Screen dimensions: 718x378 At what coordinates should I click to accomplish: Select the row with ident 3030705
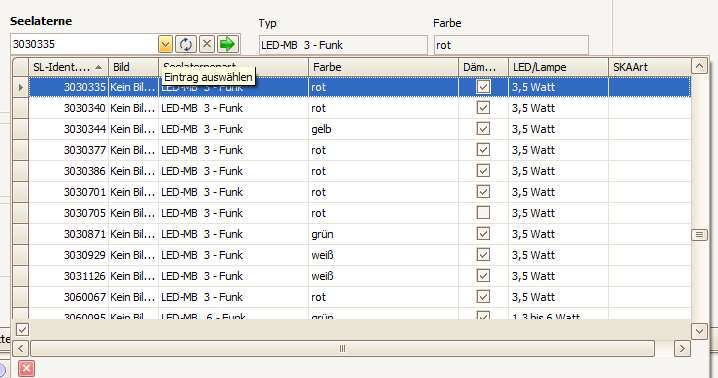(x=360, y=214)
